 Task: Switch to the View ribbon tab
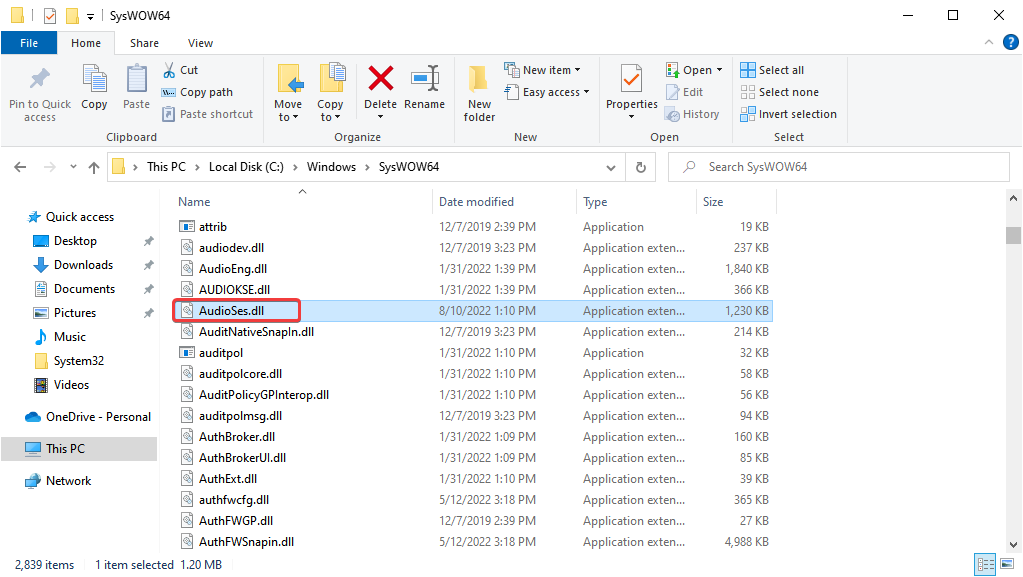coord(200,43)
